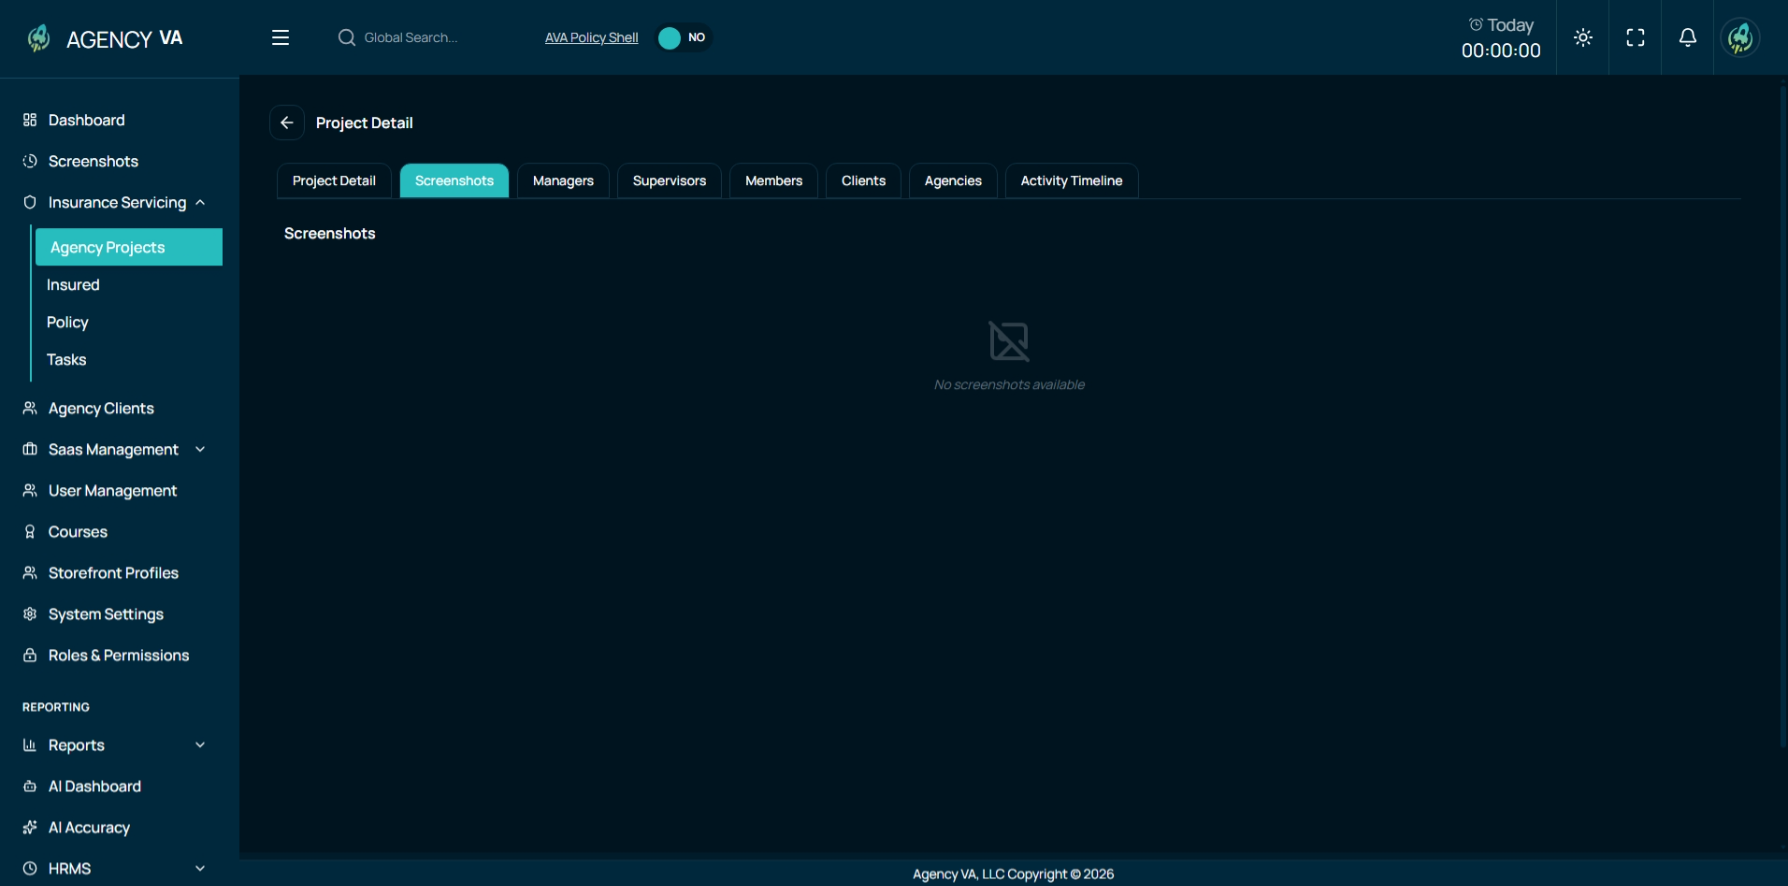The image size is (1788, 886).
Task: Follow the AVA Policy Shell link
Action: [591, 38]
